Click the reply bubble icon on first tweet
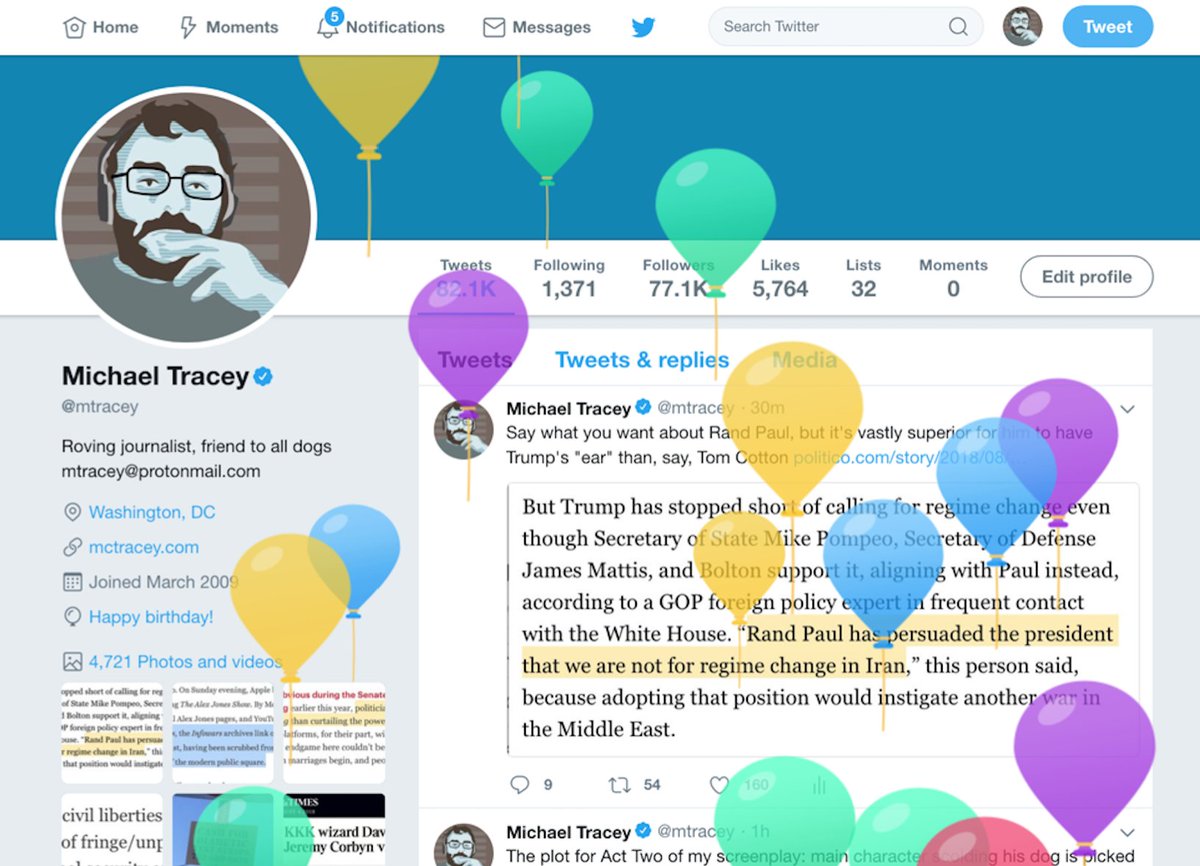Screen dimensions: 1200x866 click(520, 785)
